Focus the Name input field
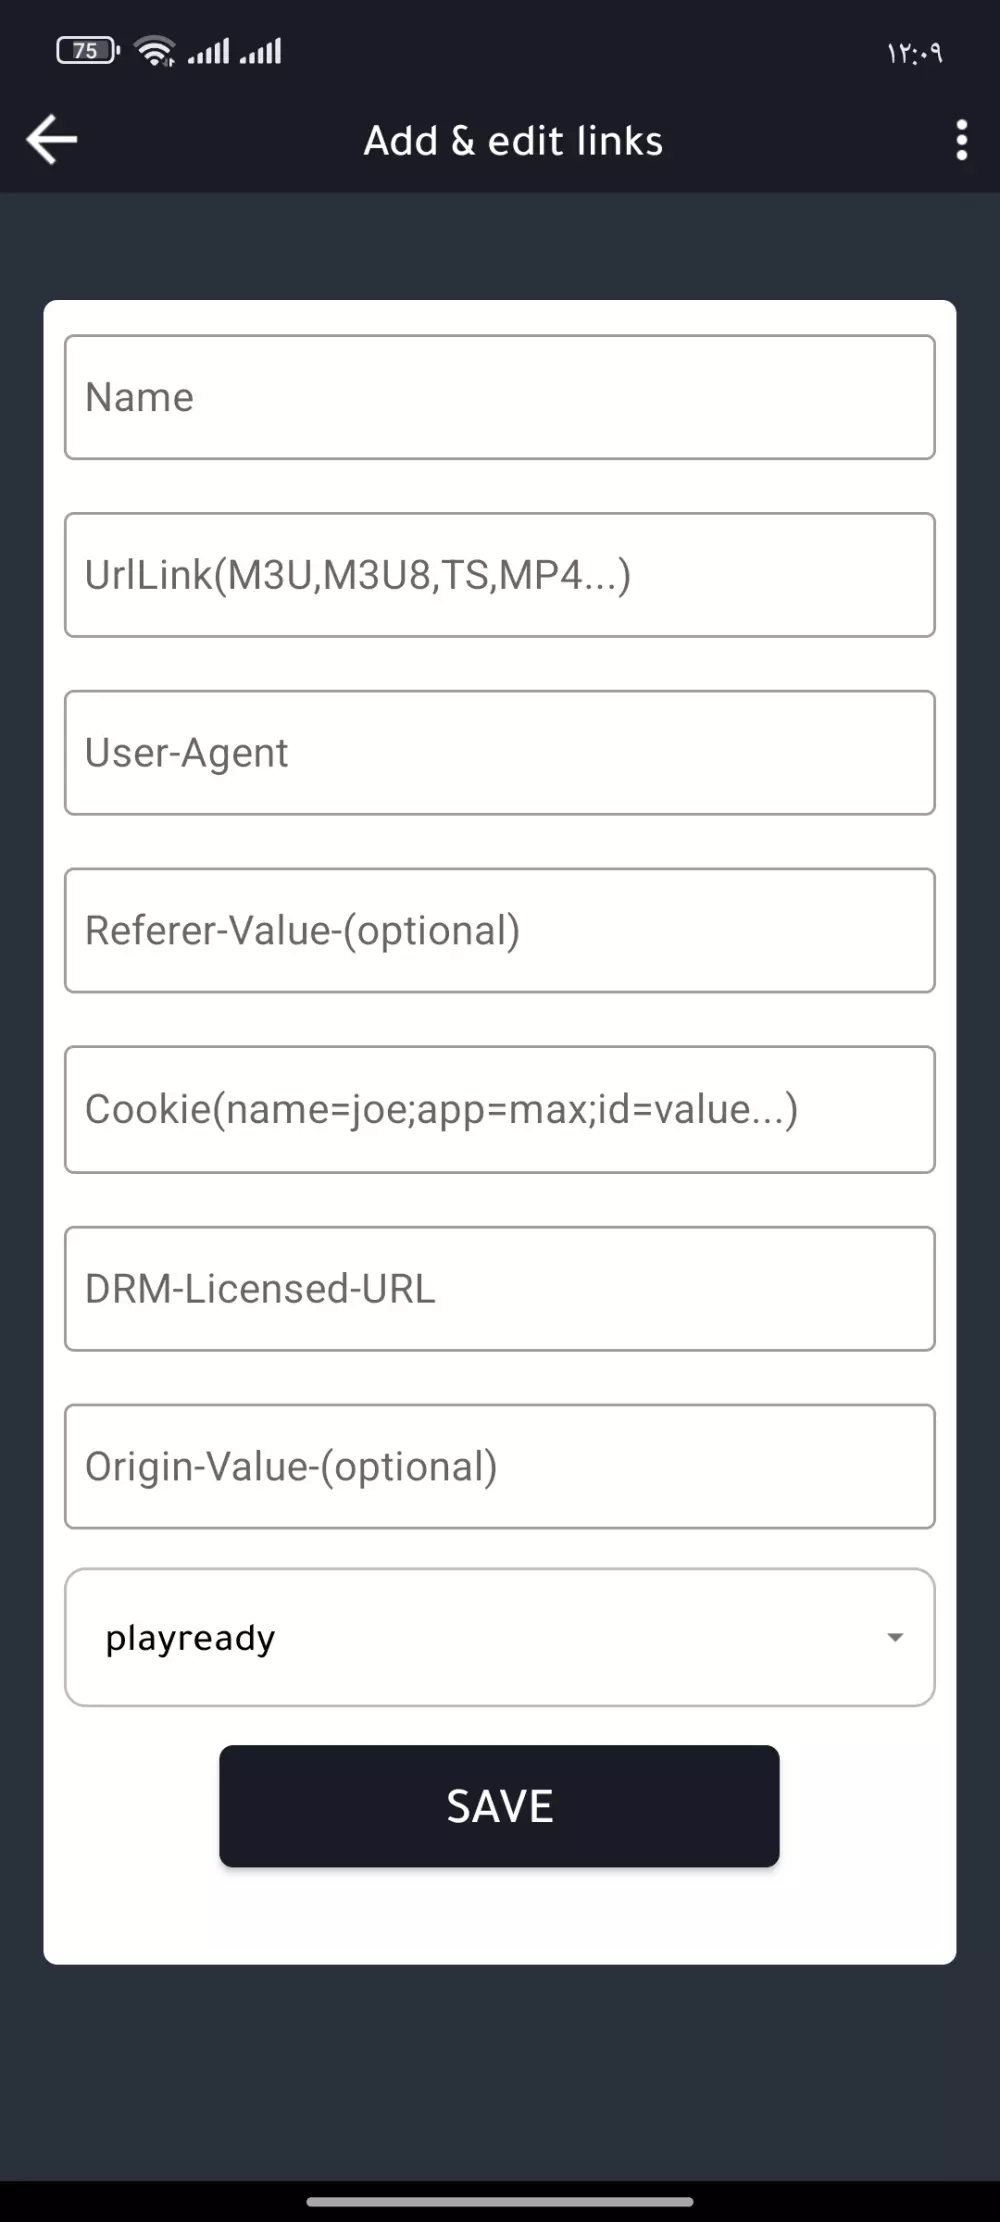This screenshot has height=2222, width=1000. tap(500, 397)
